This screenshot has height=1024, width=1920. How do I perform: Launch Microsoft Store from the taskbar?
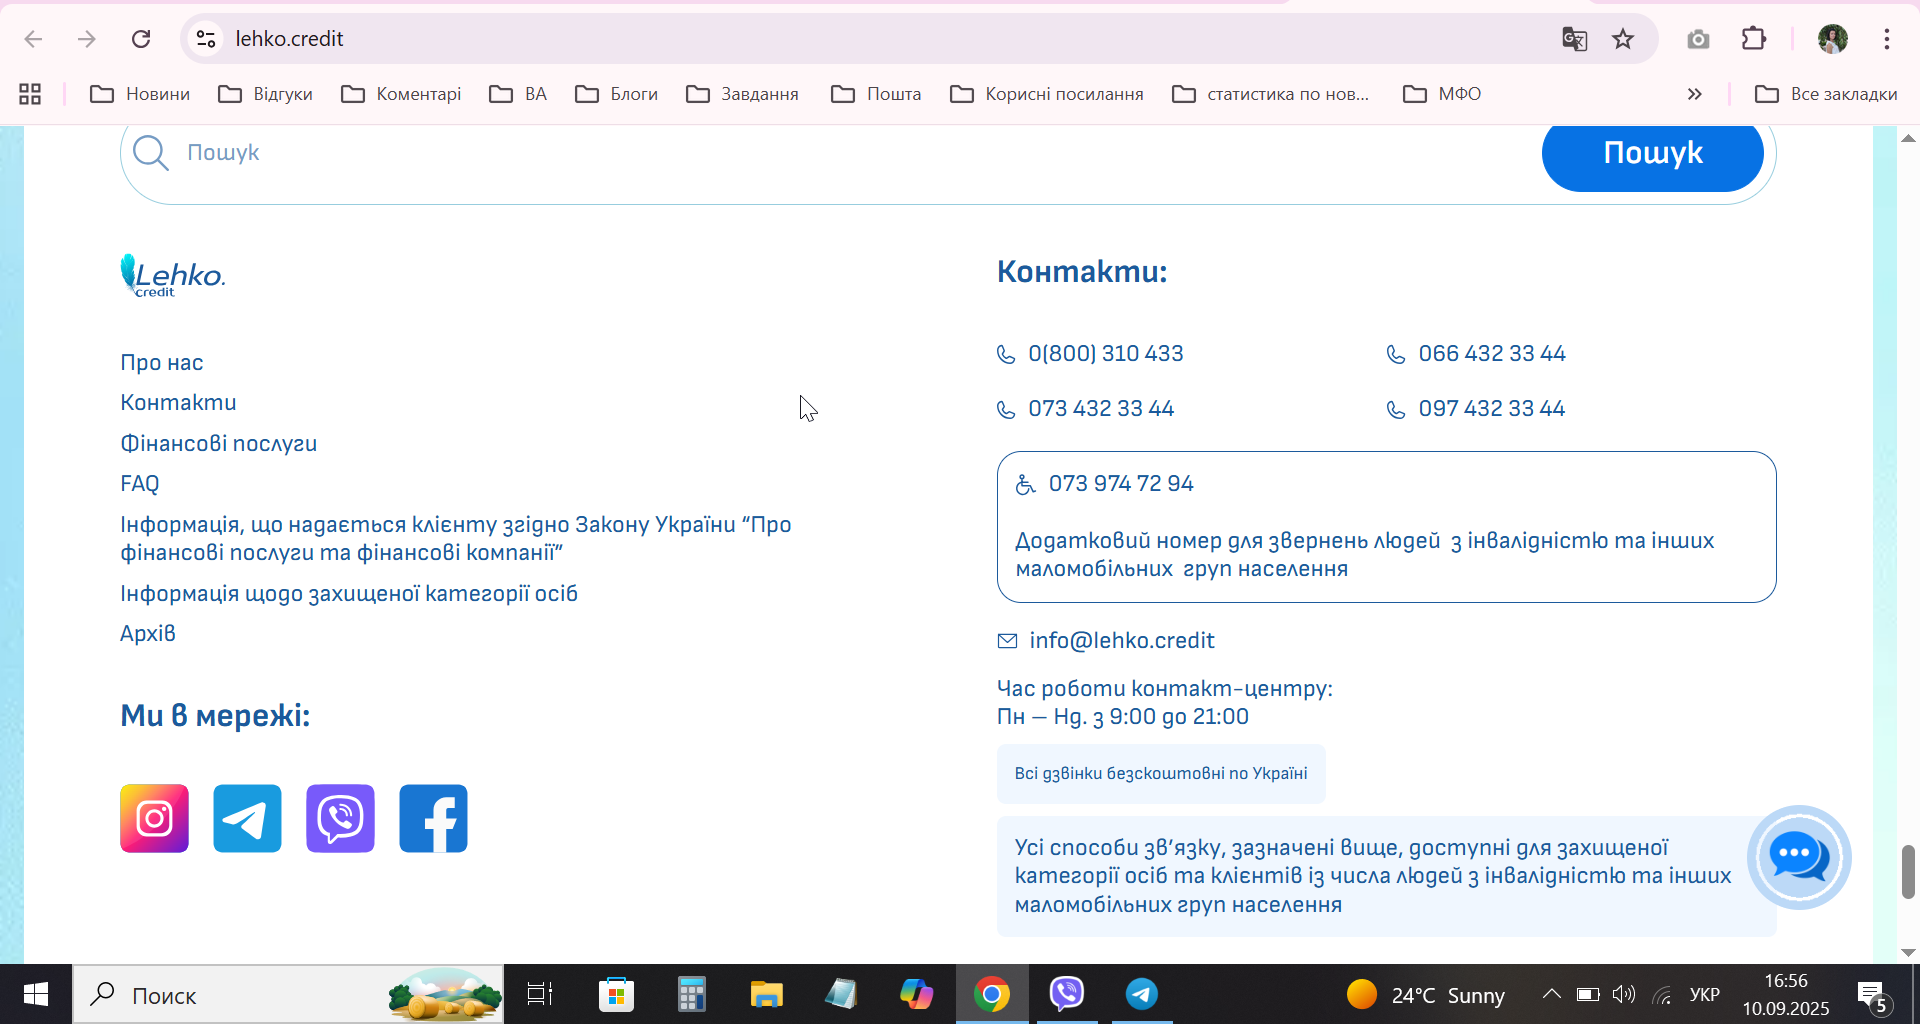point(616,994)
